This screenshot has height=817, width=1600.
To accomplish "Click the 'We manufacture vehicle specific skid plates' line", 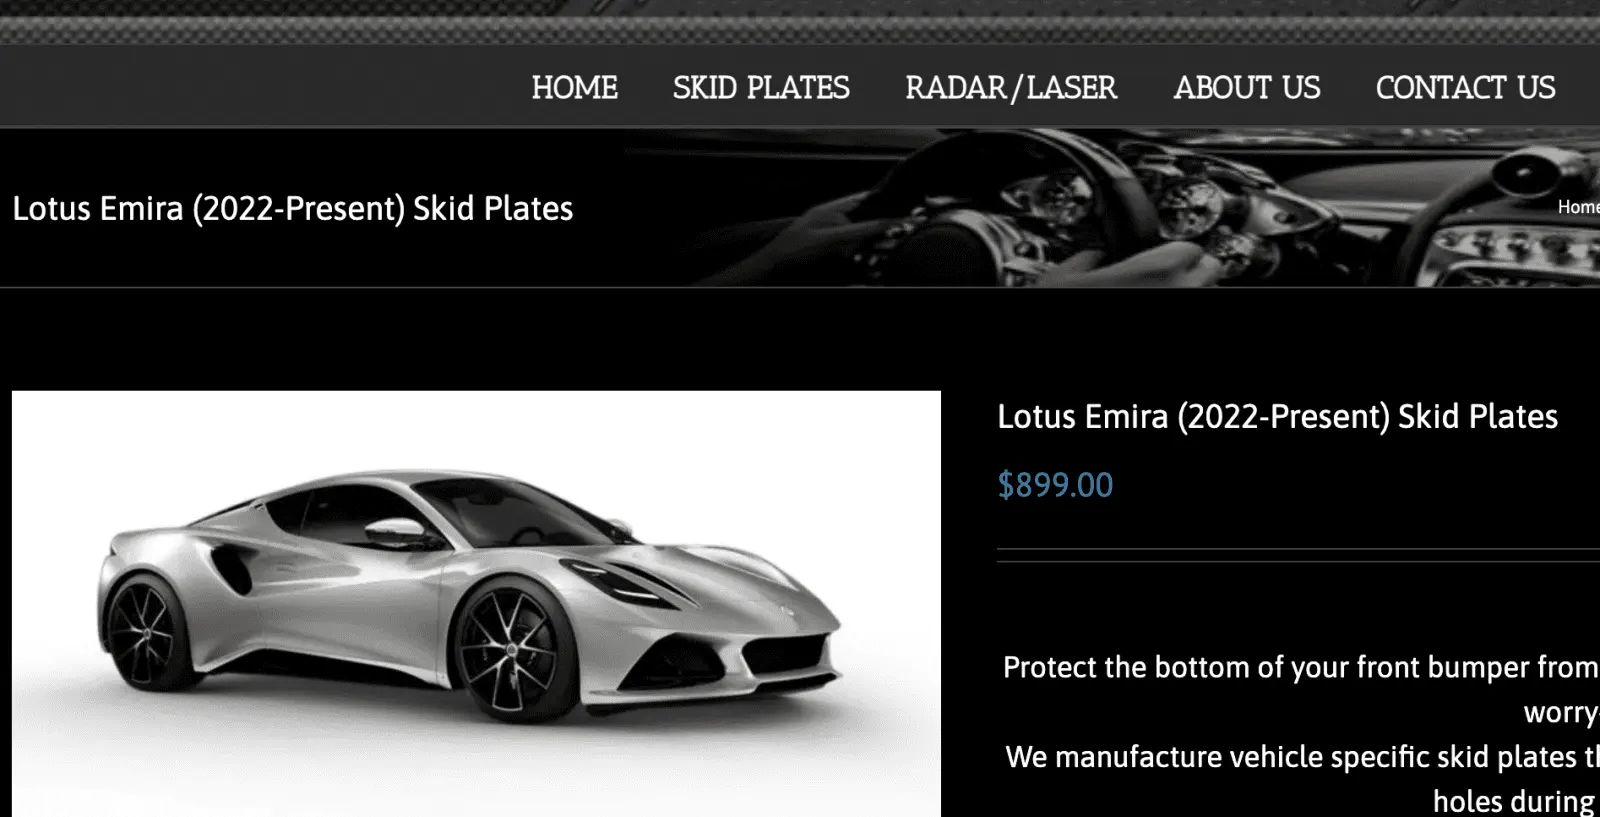I will [1302, 757].
